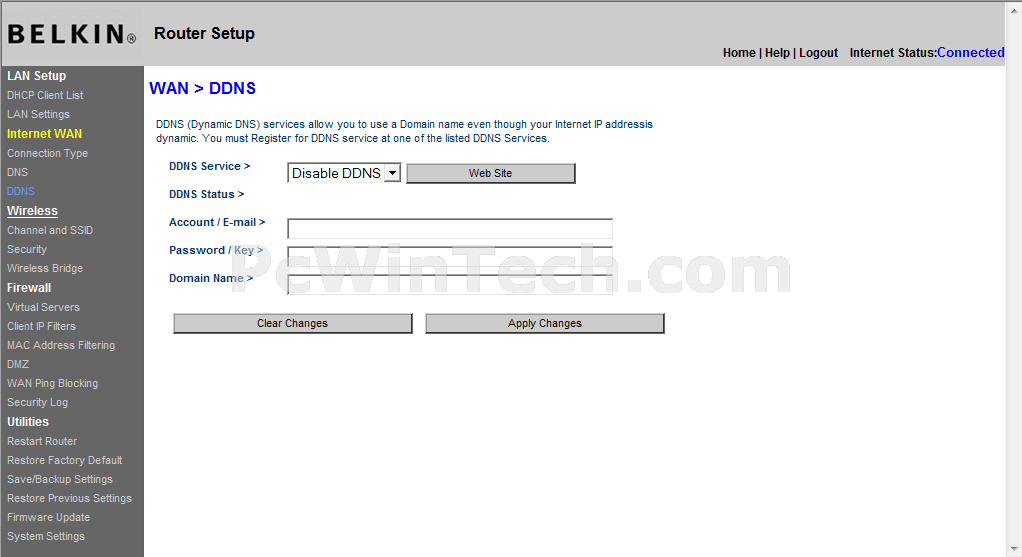Open System Settings page

[x=46, y=536]
